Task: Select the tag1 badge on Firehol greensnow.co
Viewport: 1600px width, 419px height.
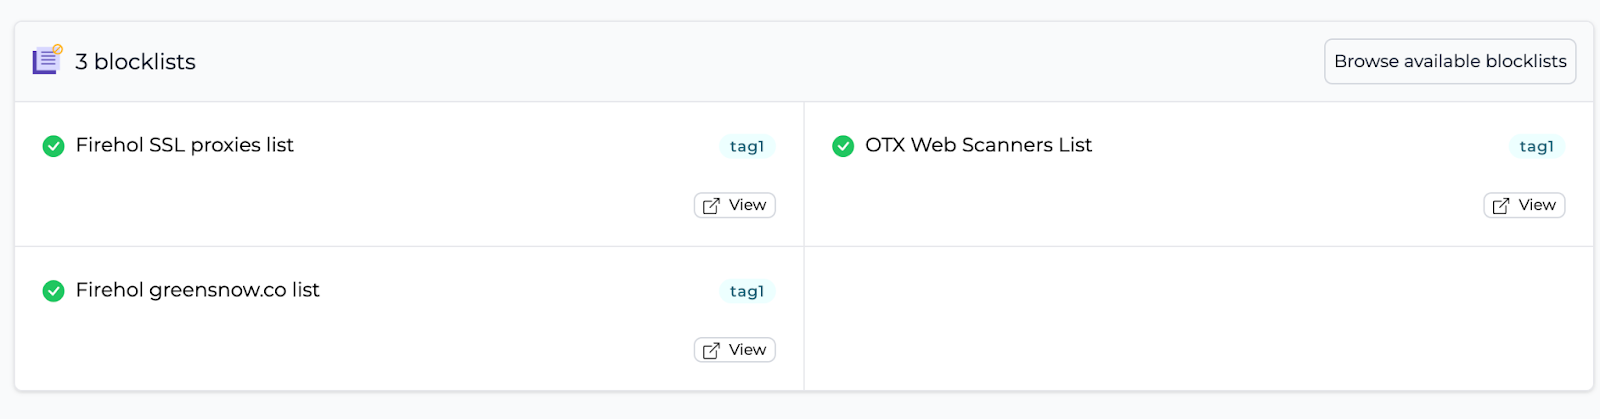Action: tap(747, 291)
